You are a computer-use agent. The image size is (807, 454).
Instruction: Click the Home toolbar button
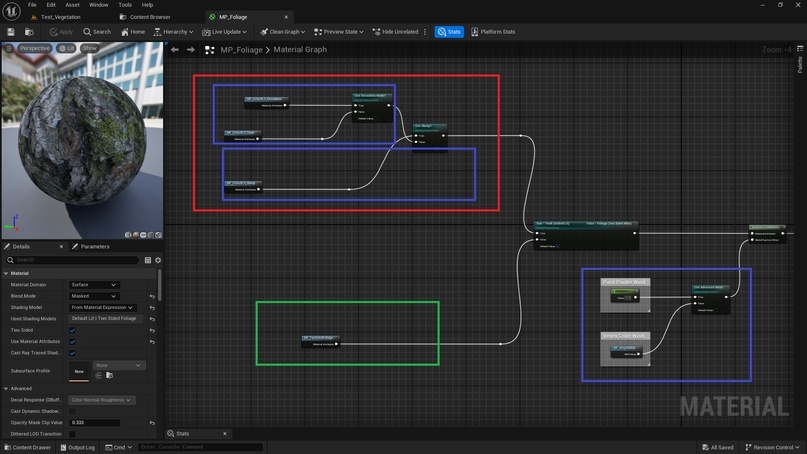pos(133,32)
